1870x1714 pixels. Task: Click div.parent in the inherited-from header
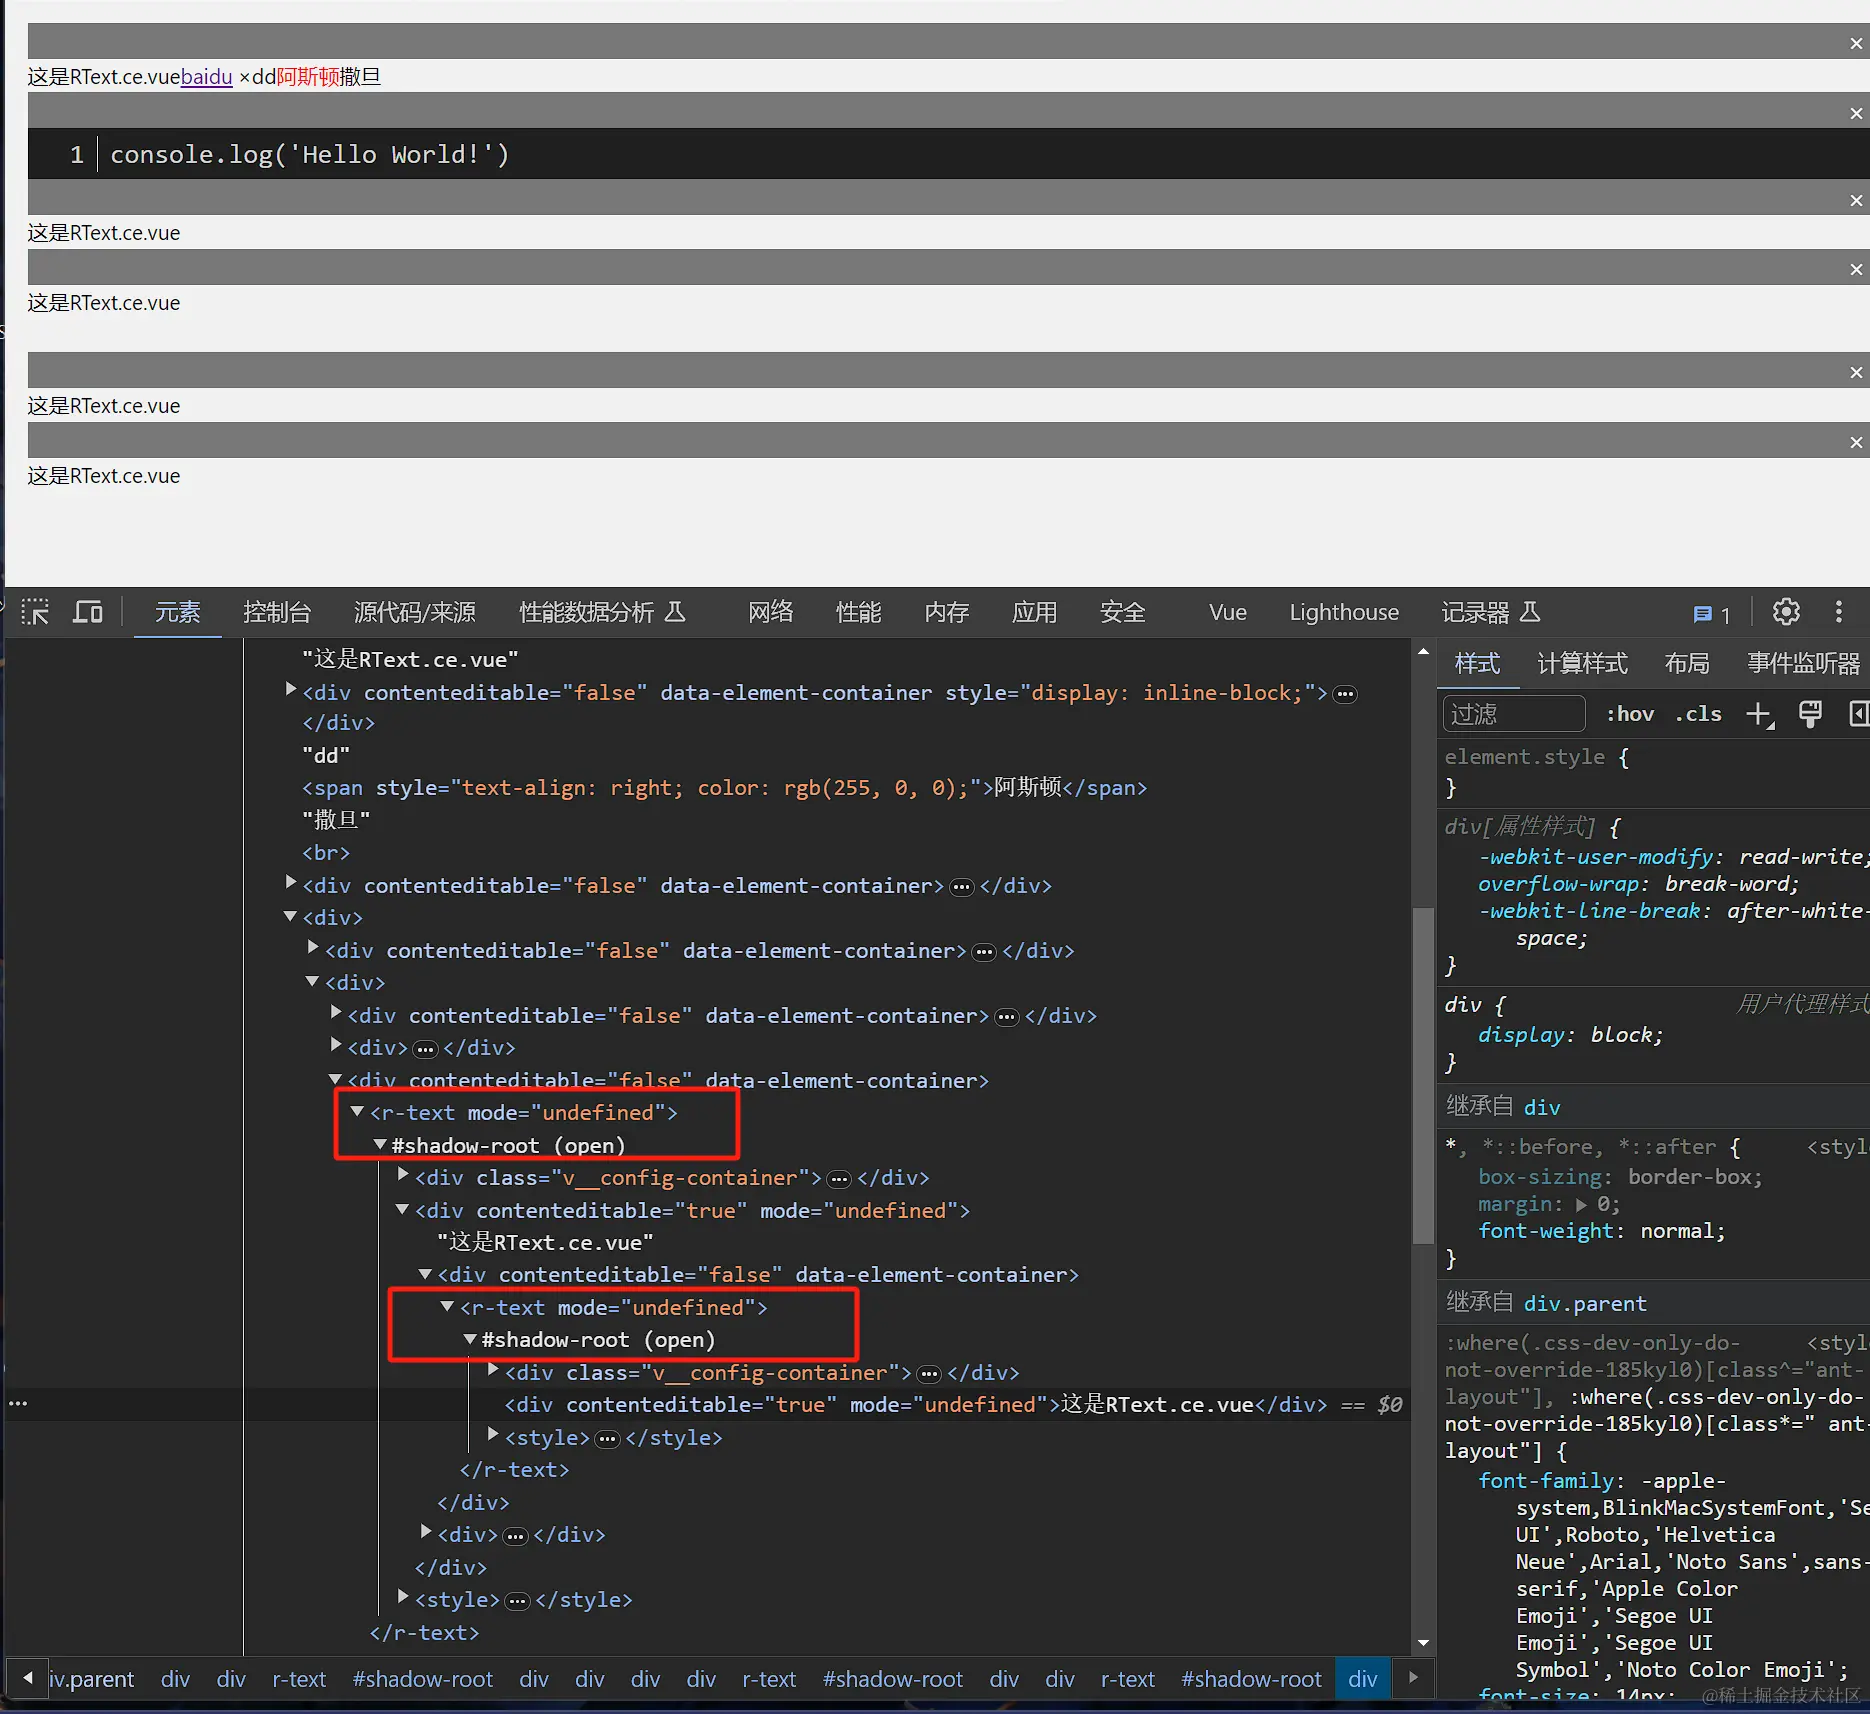point(1584,1303)
